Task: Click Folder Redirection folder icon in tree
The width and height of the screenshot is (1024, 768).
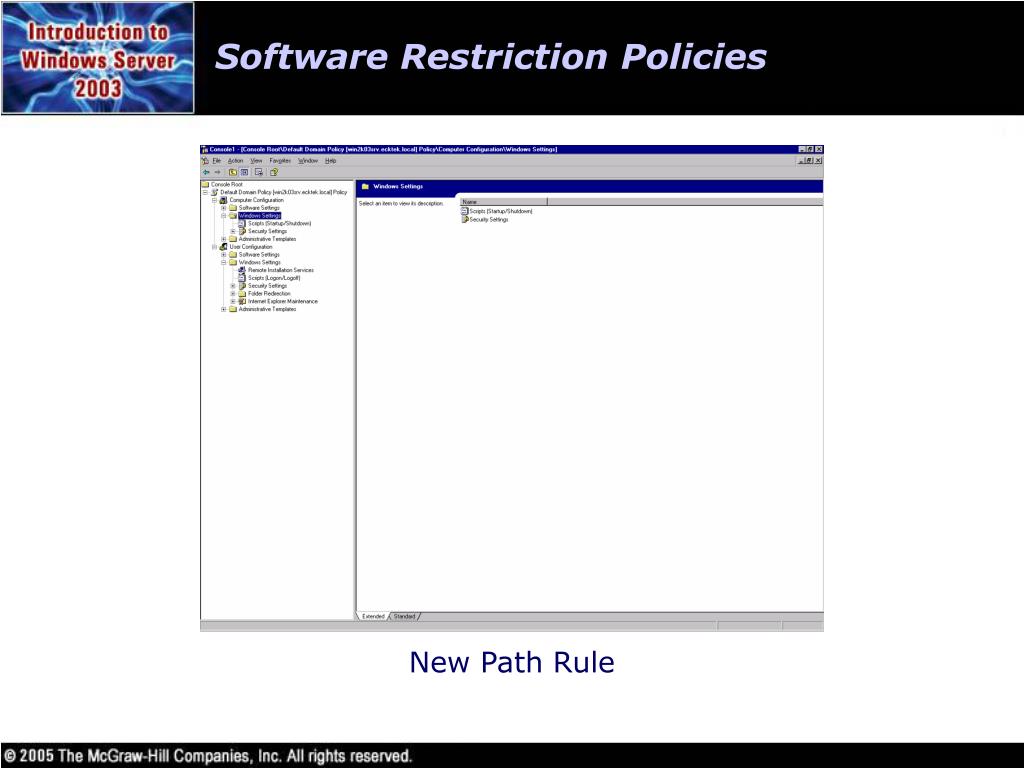Action: [x=242, y=293]
